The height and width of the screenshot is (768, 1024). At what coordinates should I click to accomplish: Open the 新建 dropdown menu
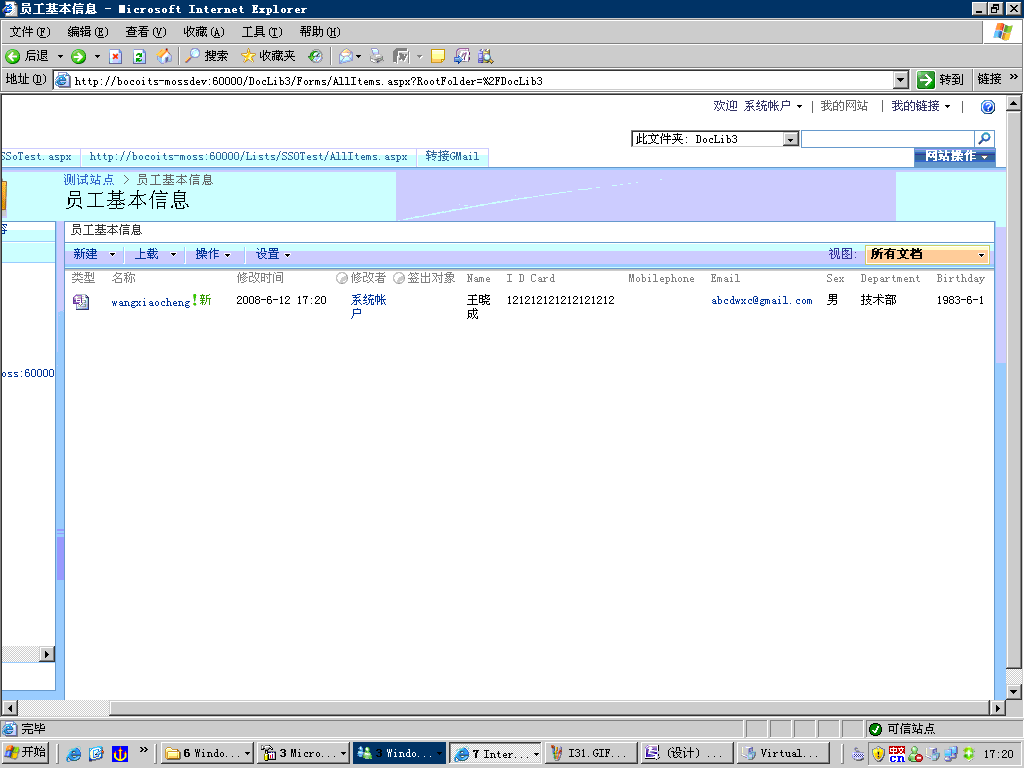point(94,254)
